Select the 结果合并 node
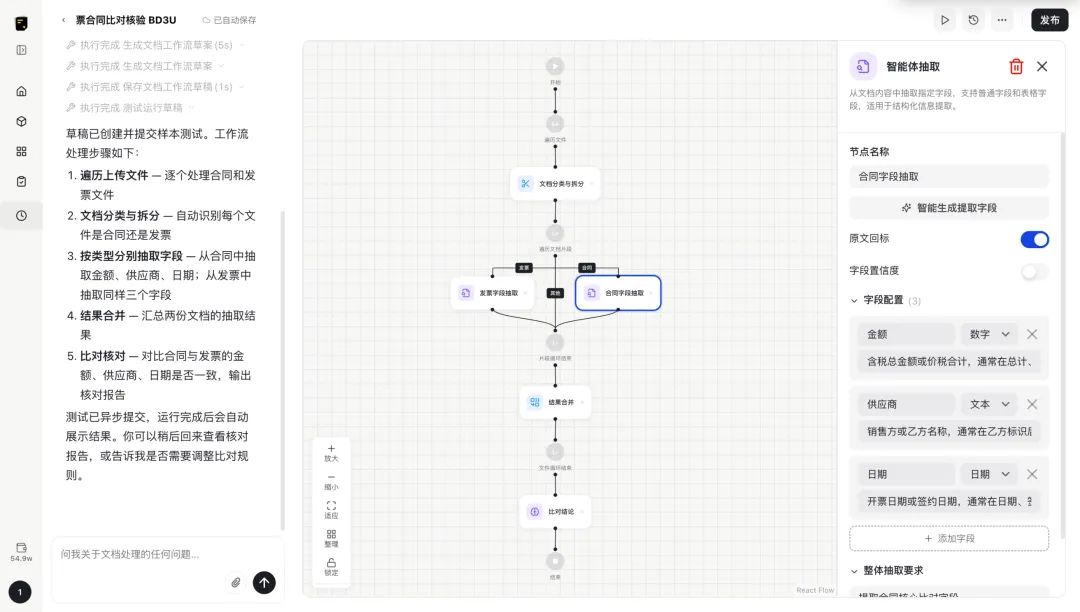Screen dimensions: 1080x612 555,402
